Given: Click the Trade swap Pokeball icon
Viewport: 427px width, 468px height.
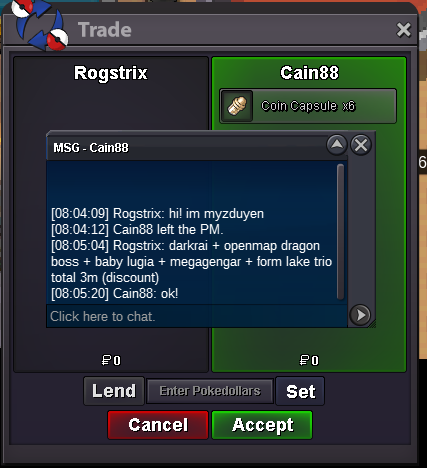Looking at the screenshot, I should [x=39, y=24].
